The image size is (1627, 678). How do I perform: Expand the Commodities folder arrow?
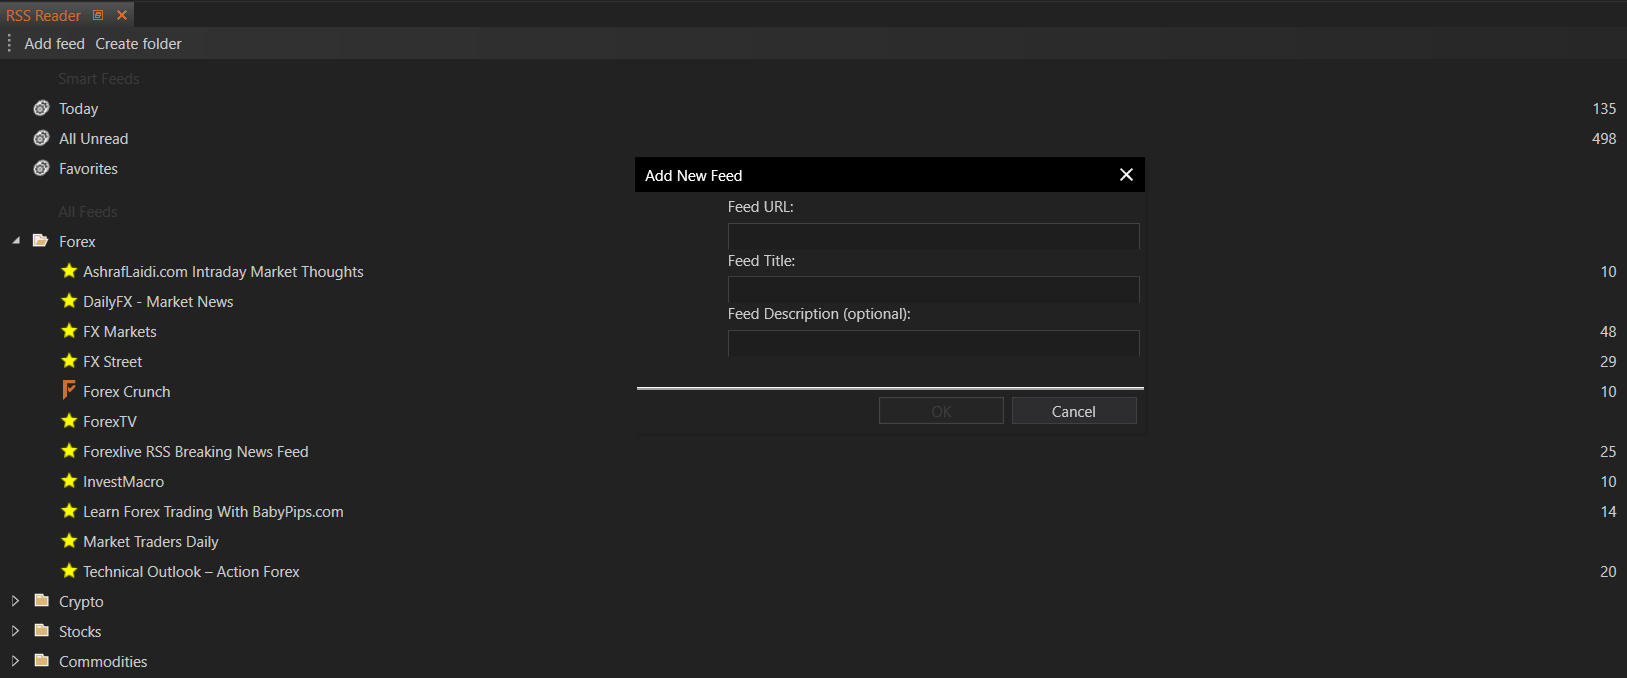pos(15,661)
